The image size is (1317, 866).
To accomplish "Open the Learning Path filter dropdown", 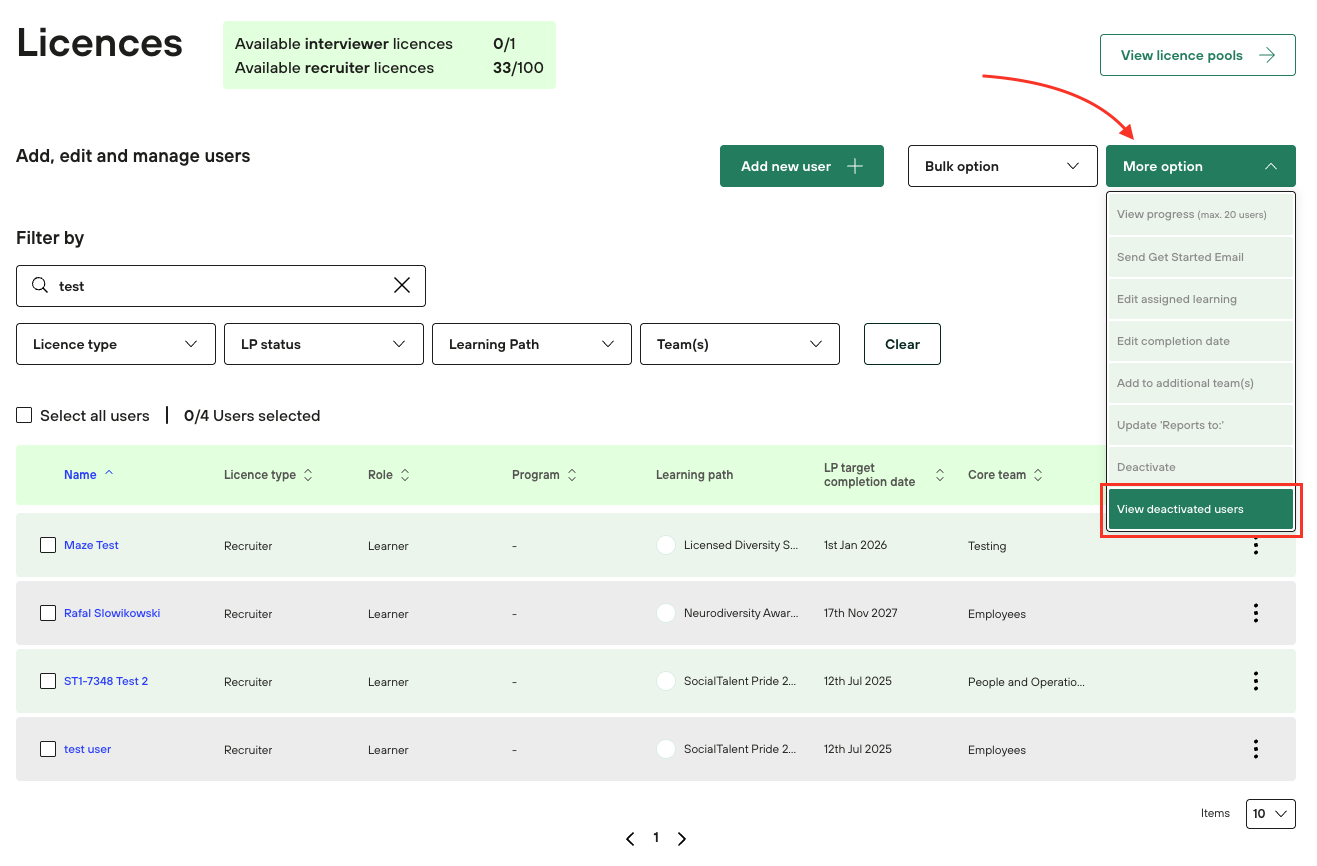I will pos(531,344).
